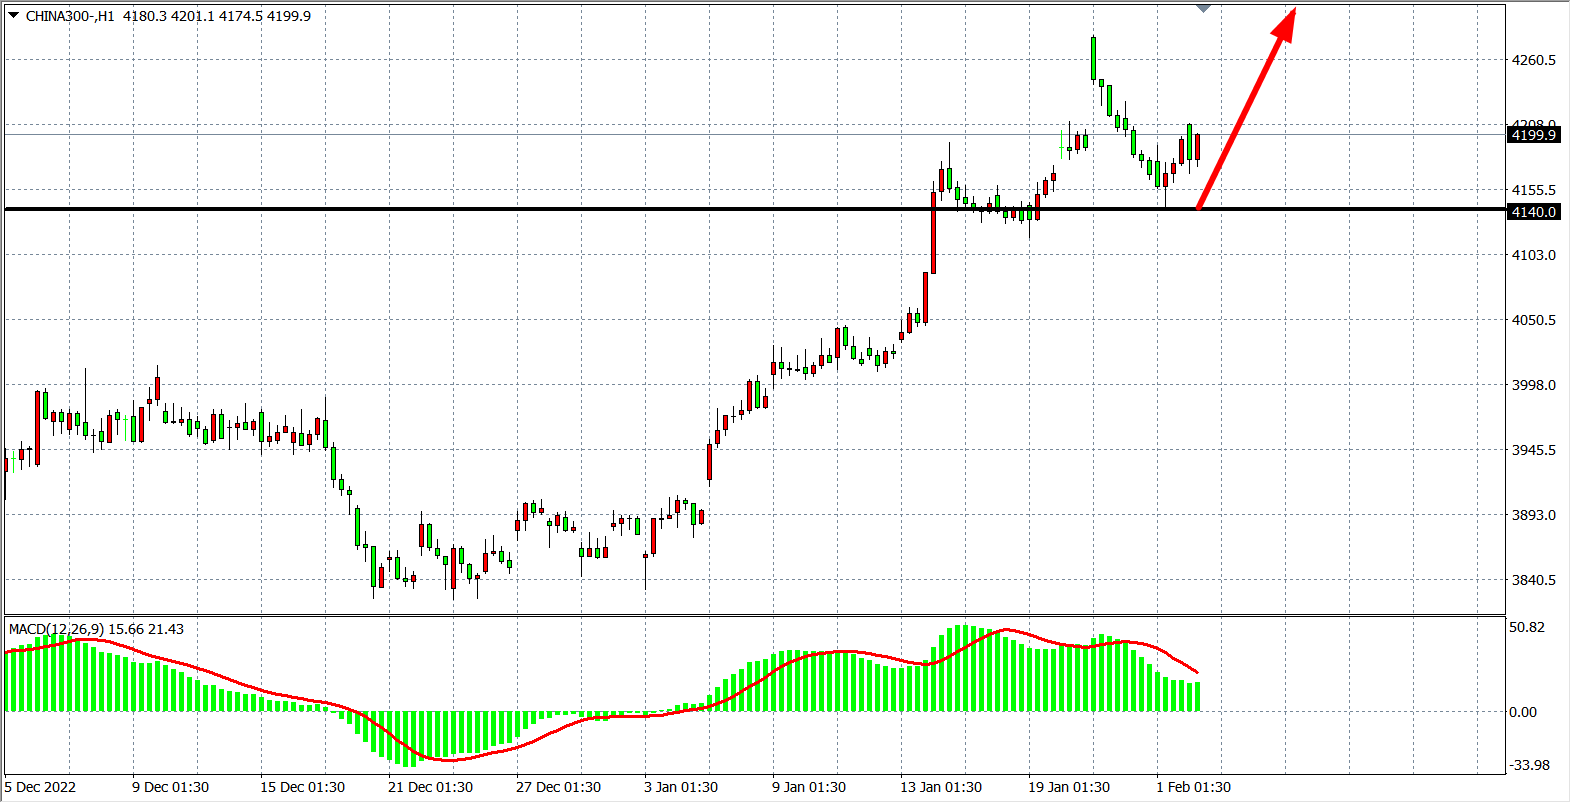Click the 13 Jan 01:30 time label

(x=940, y=787)
